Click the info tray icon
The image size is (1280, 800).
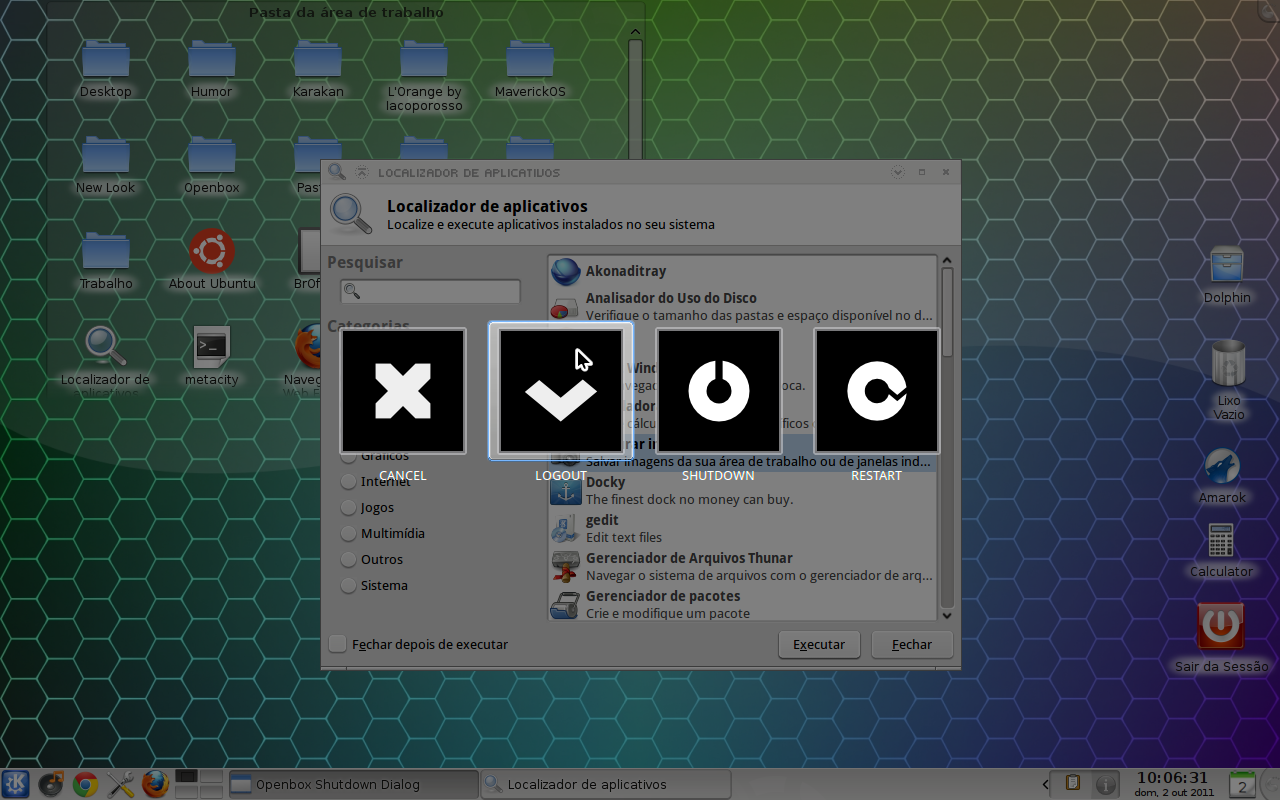pos(1105,783)
